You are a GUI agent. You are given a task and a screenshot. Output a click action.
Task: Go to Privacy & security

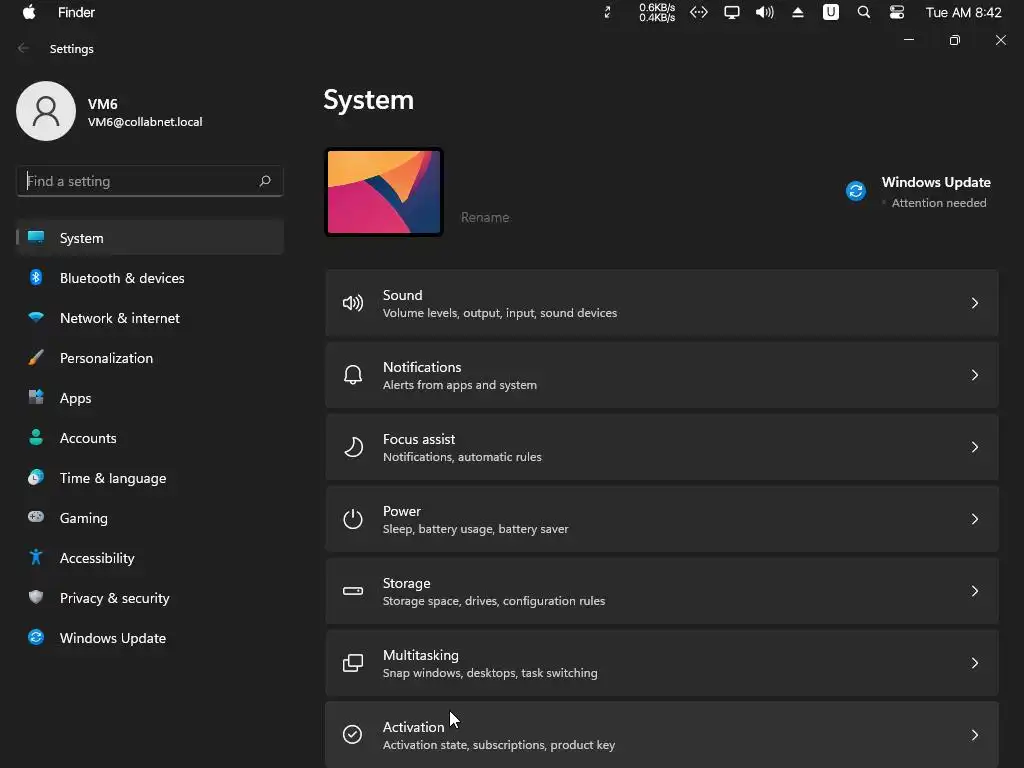(150, 598)
